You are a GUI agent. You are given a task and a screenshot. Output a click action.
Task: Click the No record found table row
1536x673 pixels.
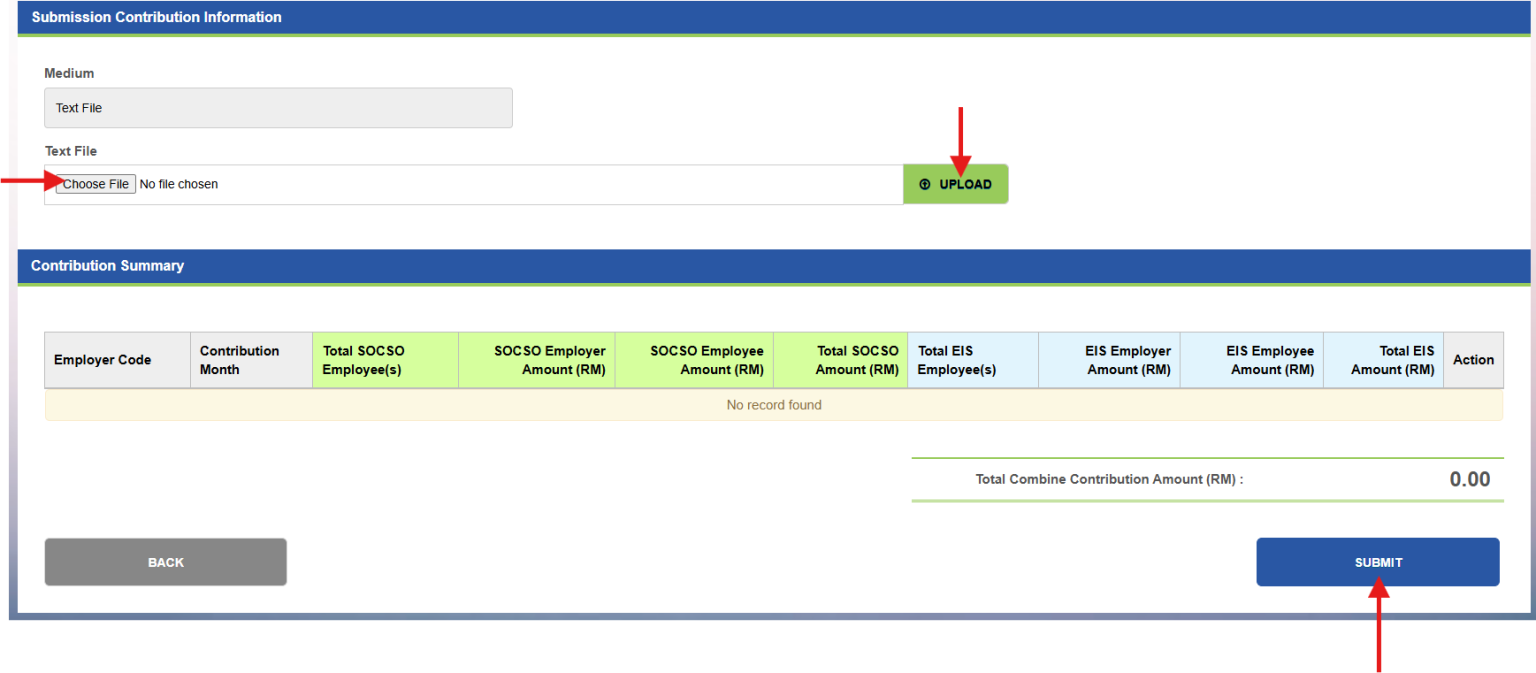[774, 405]
